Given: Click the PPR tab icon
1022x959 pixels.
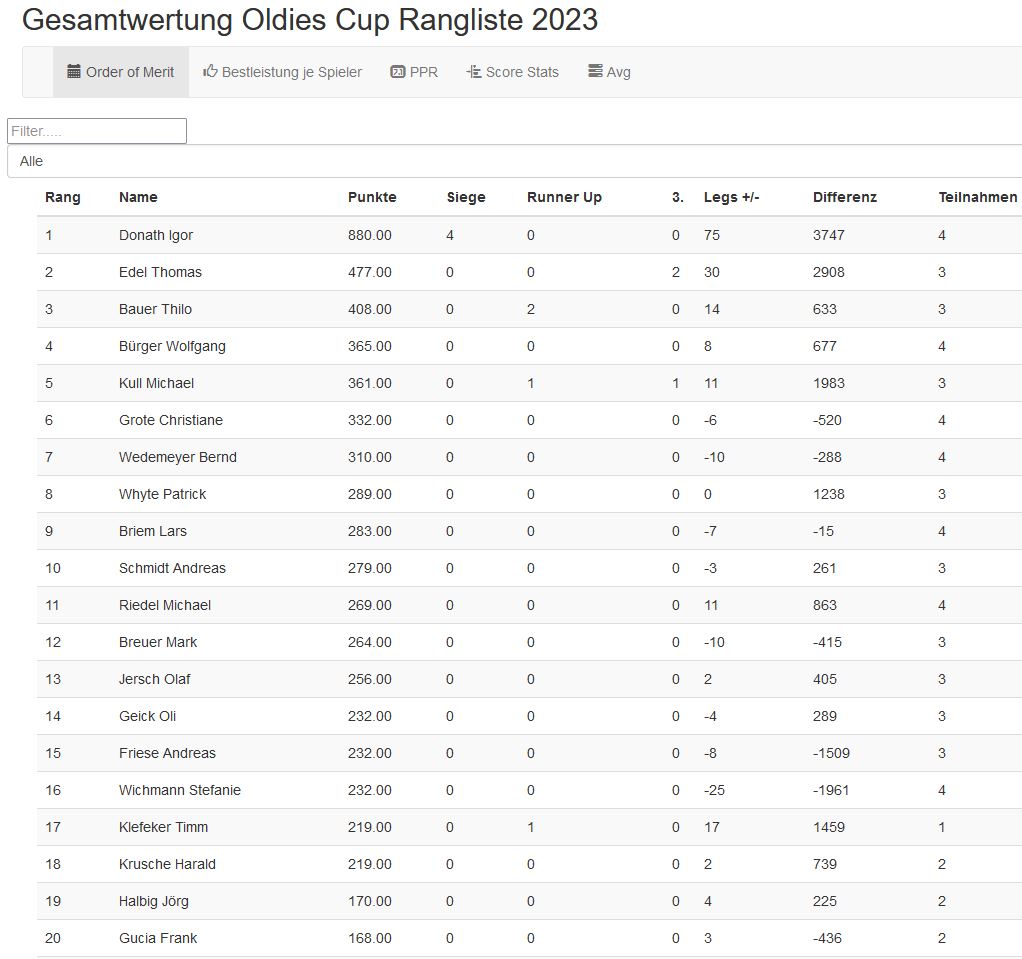Looking at the screenshot, I should coord(398,72).
